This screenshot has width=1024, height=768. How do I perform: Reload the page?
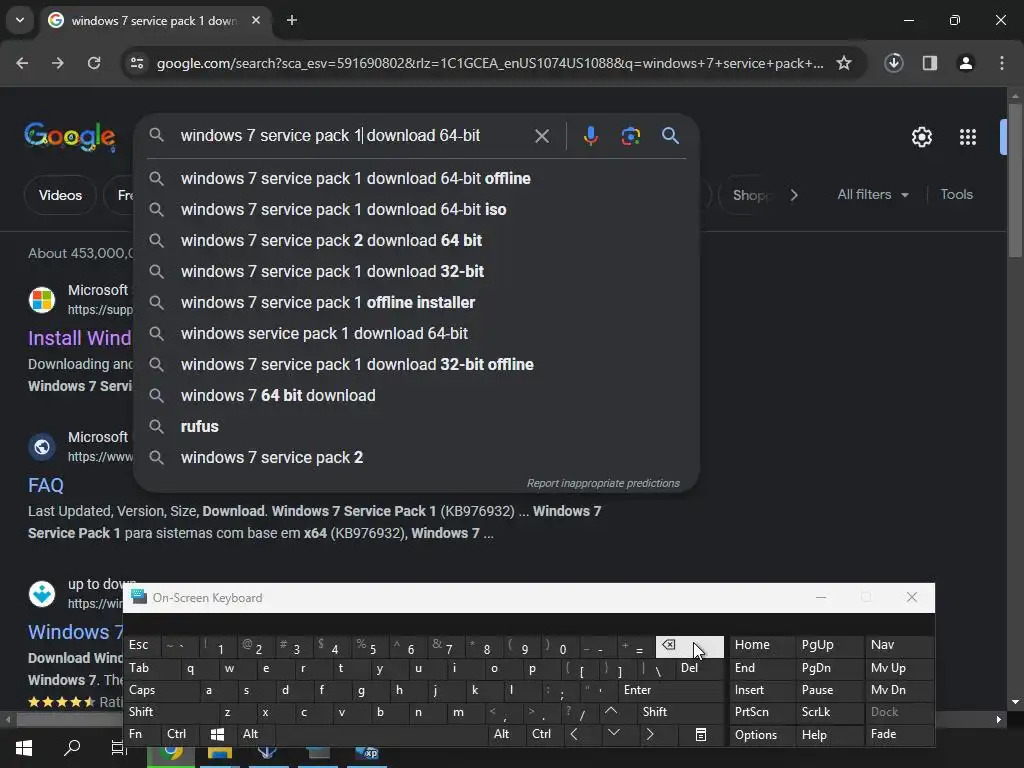click(x=94, y=63)
